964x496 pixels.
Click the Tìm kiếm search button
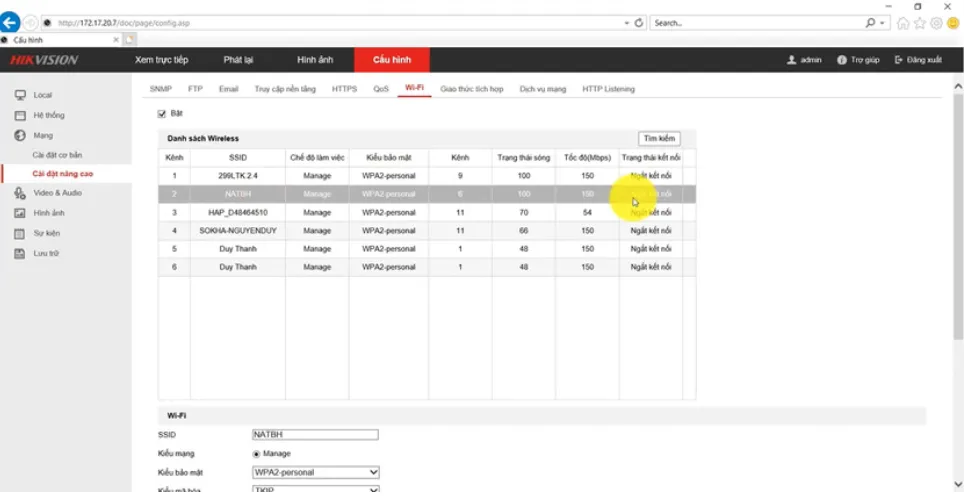(x=659, y=138)
